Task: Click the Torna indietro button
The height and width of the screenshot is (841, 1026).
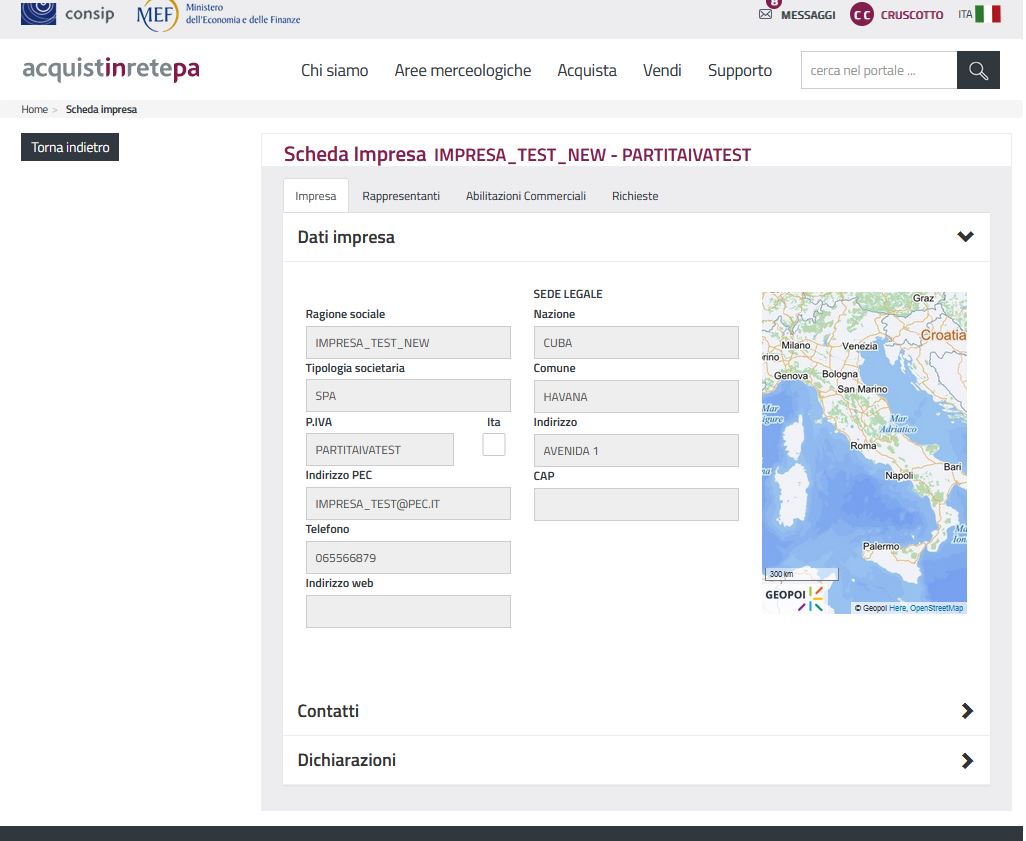Action: pos(70,147)
